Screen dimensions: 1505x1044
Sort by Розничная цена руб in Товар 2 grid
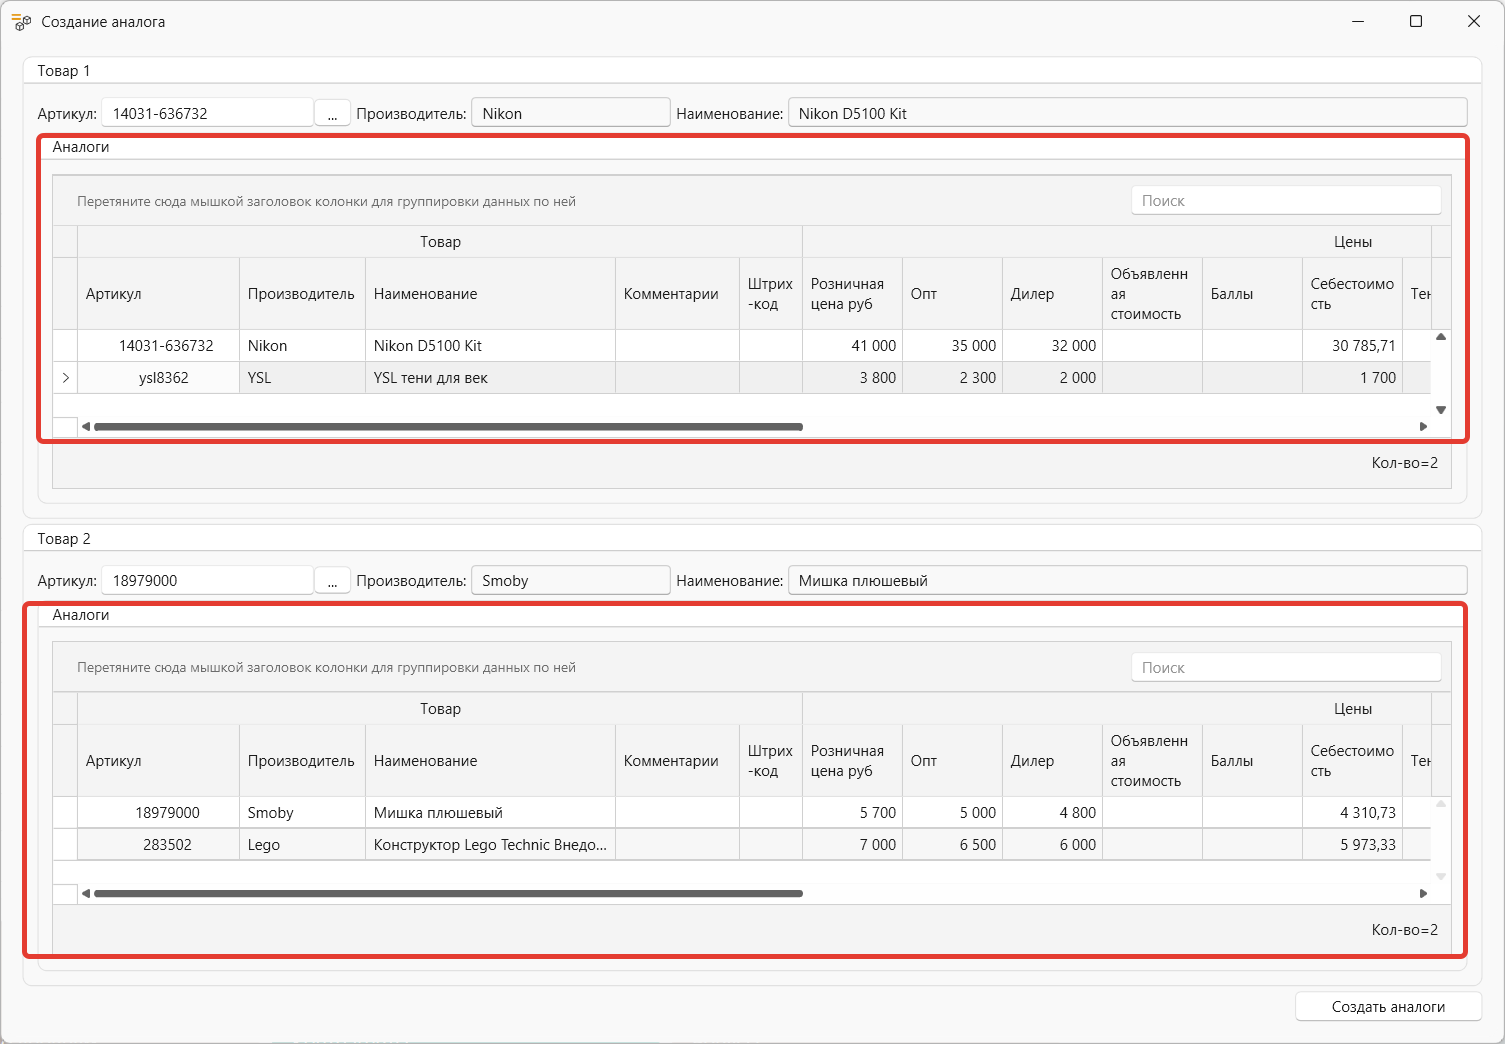coord(852,760)
